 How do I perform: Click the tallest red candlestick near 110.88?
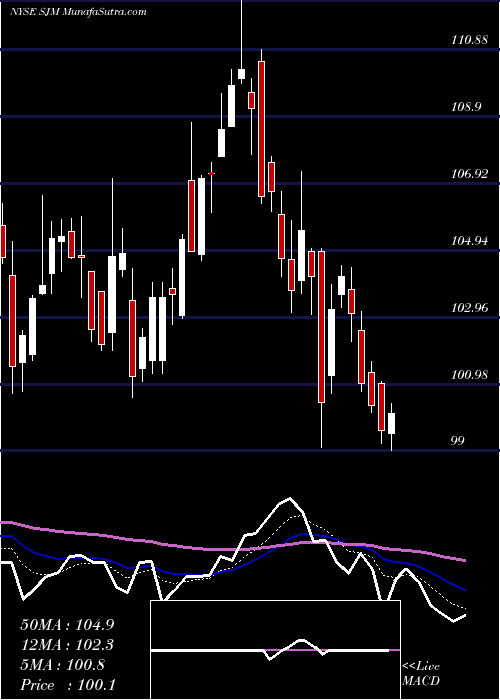click(x=262, y=129)
